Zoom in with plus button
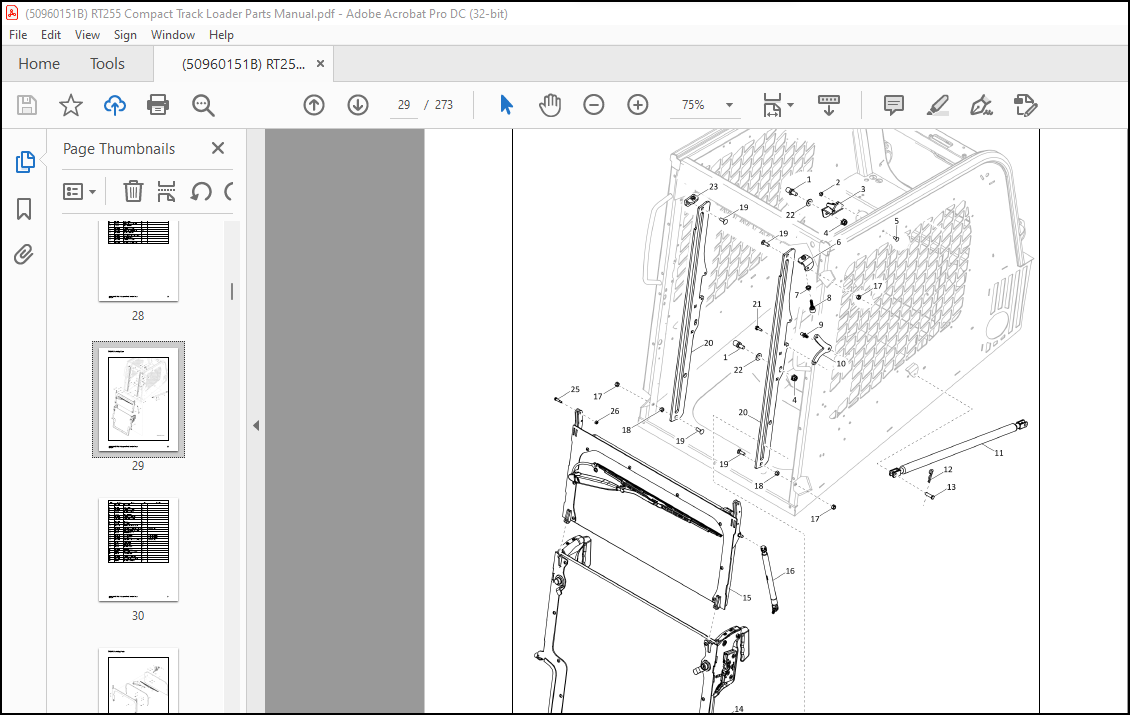The width and height of the screenshot is (1130, 715). (638, 105)
